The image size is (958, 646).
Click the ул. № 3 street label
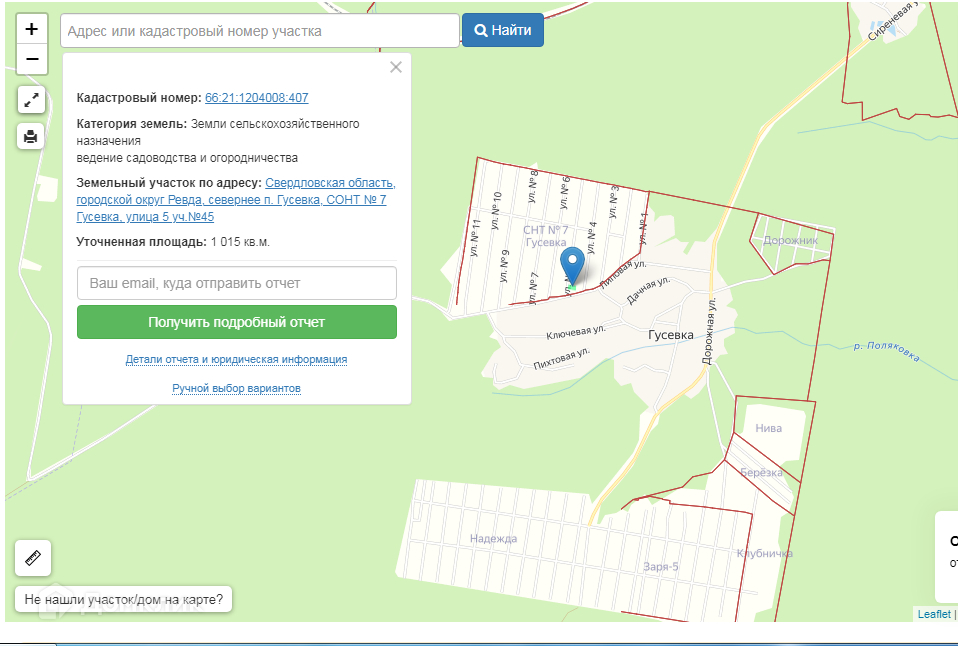click(x=613, y=202)
